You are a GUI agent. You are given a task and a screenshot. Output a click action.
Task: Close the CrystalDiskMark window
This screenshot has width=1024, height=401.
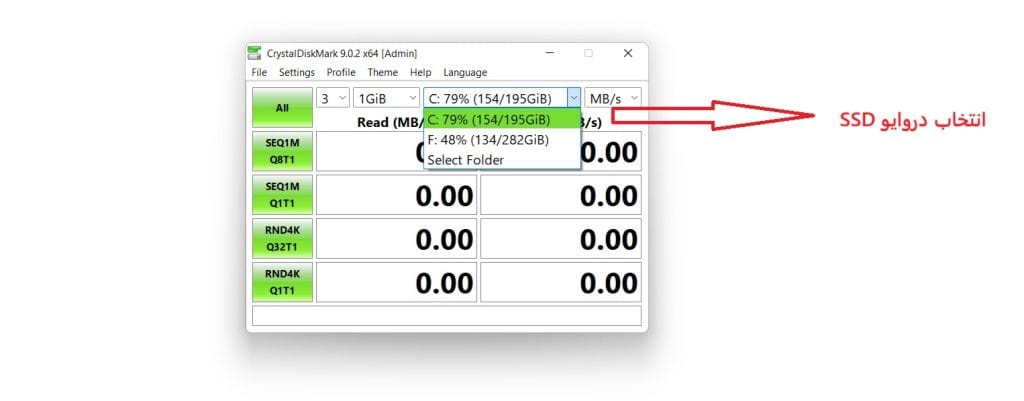point(628,54)
